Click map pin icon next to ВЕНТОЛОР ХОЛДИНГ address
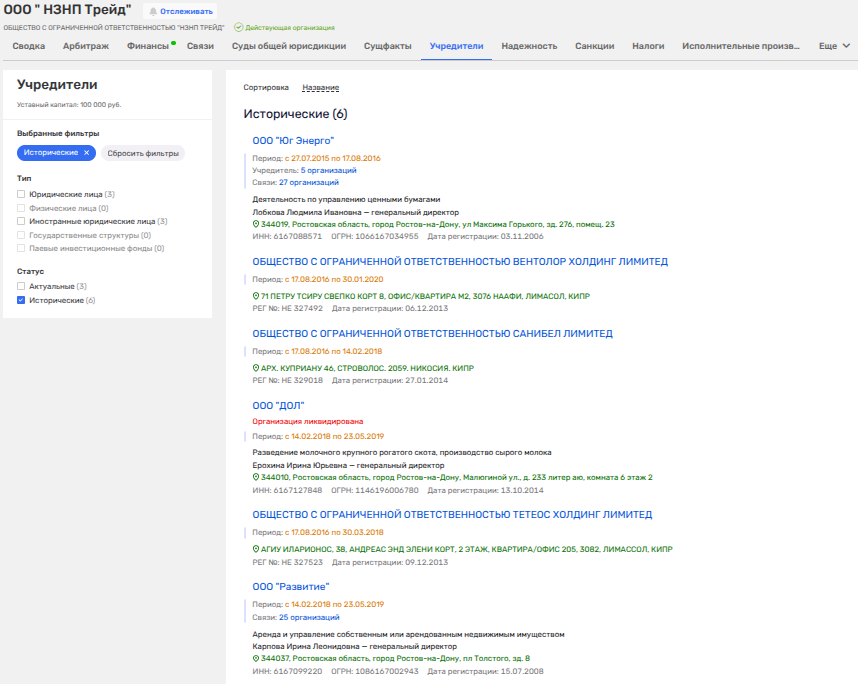This screenshot has width=858, height=684. click(x=256, y=297)
